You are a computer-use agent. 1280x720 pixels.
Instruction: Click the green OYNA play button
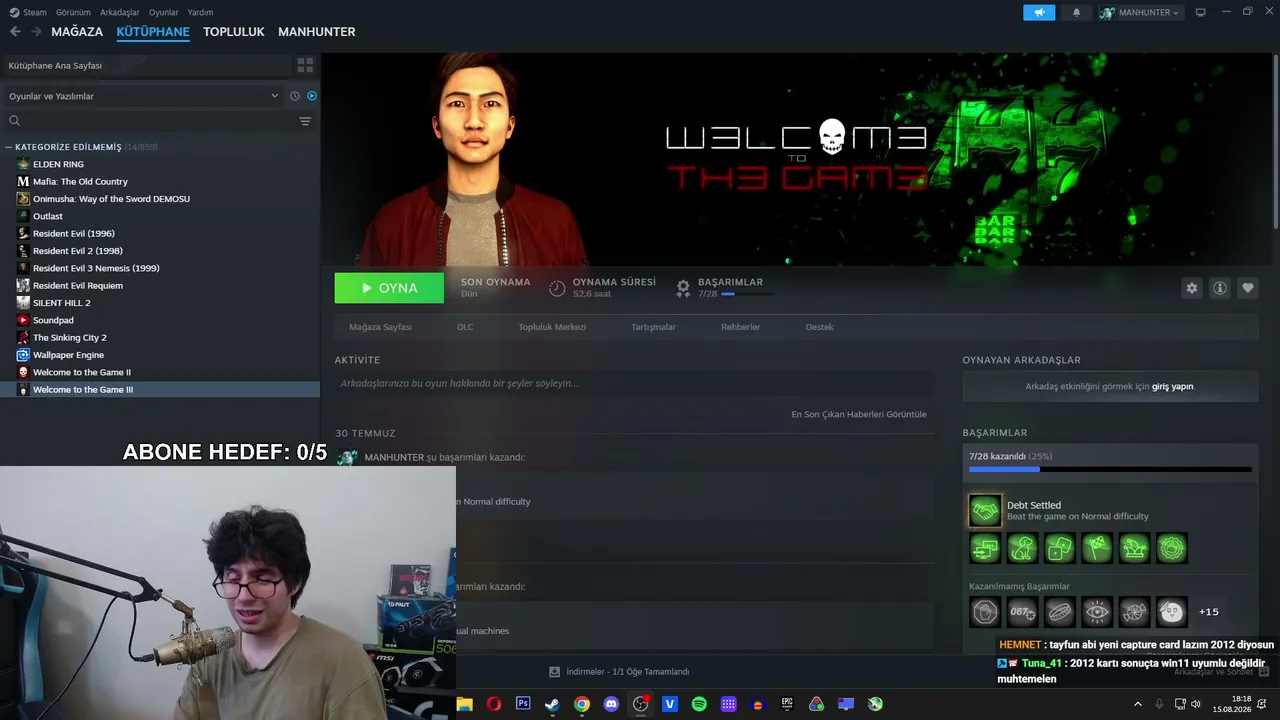pos(389,288)
